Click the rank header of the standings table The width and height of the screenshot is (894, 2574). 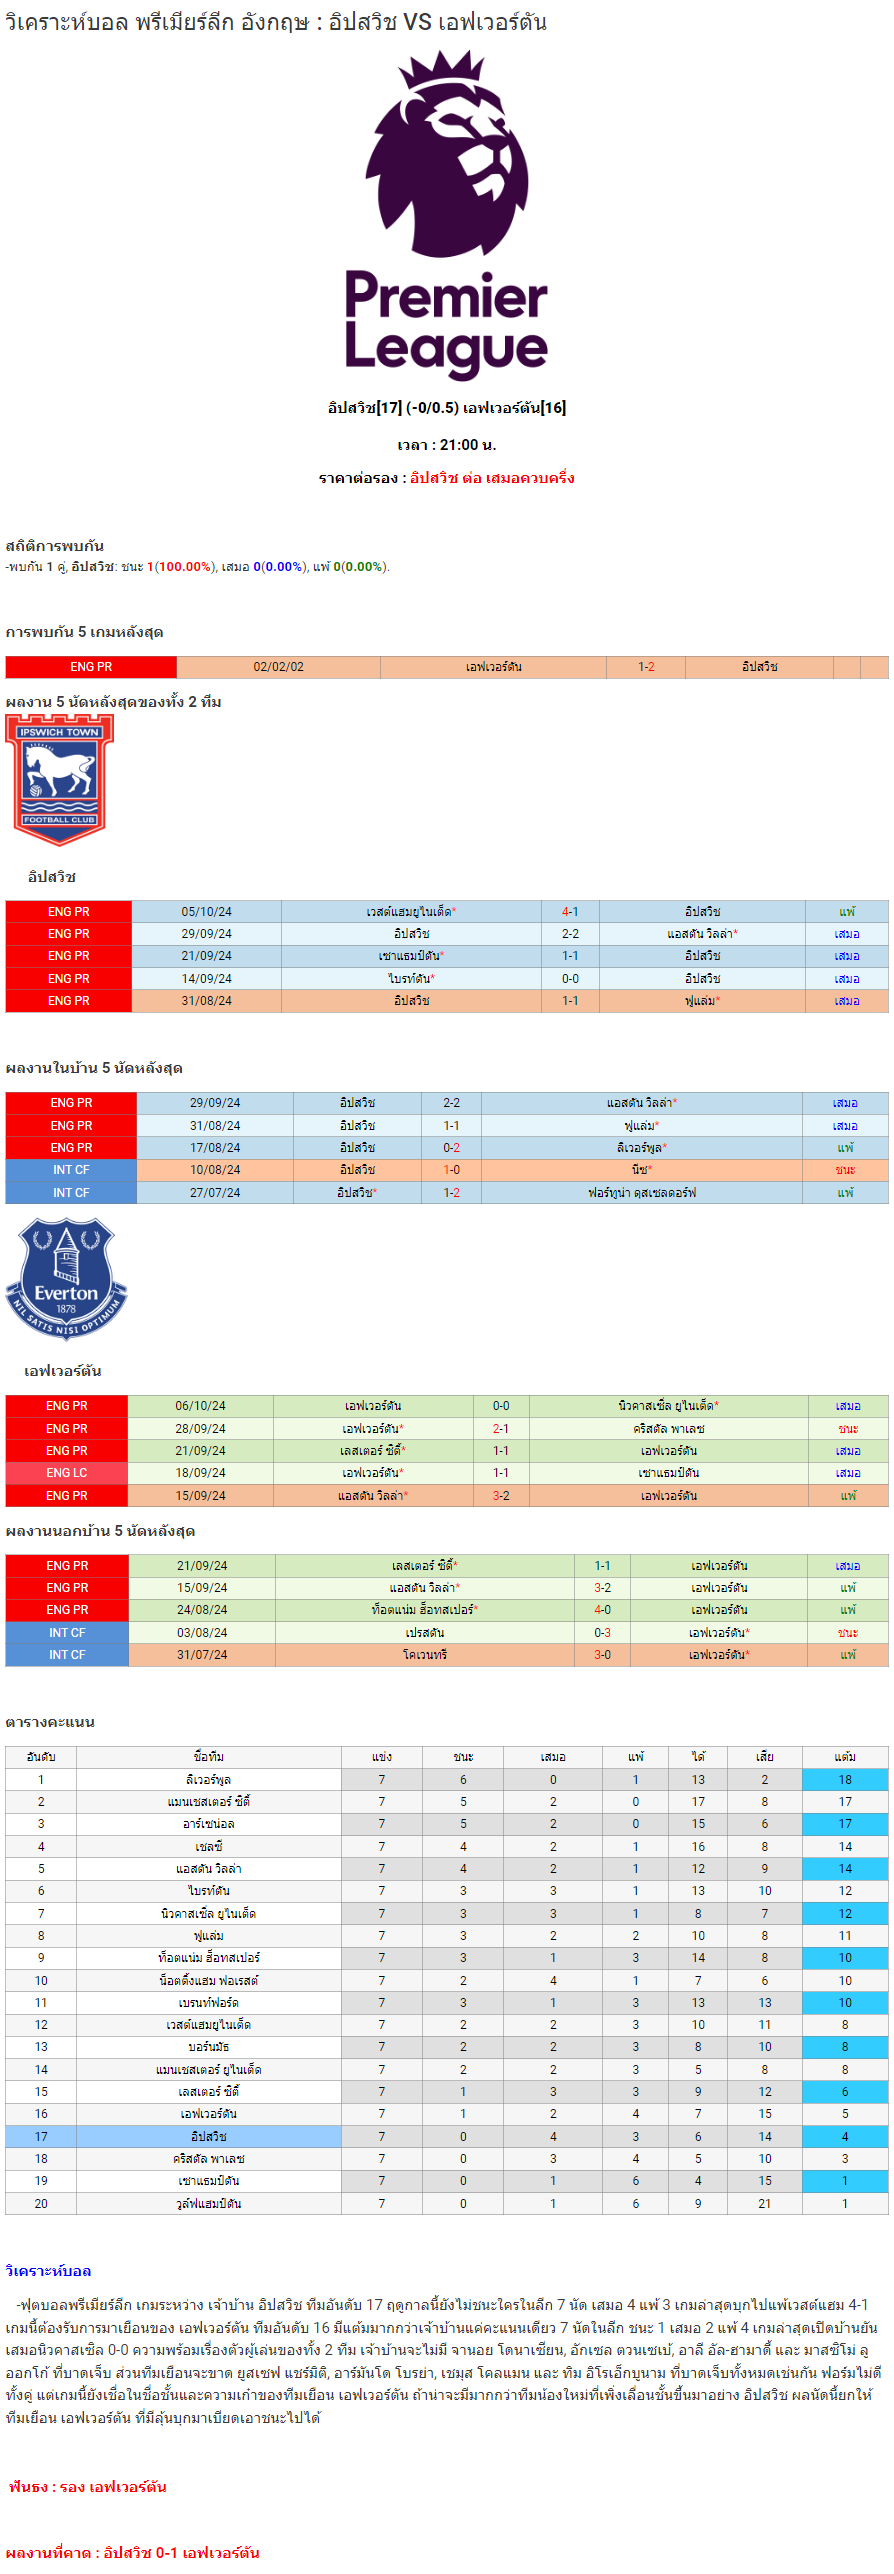click(41, 1757)
